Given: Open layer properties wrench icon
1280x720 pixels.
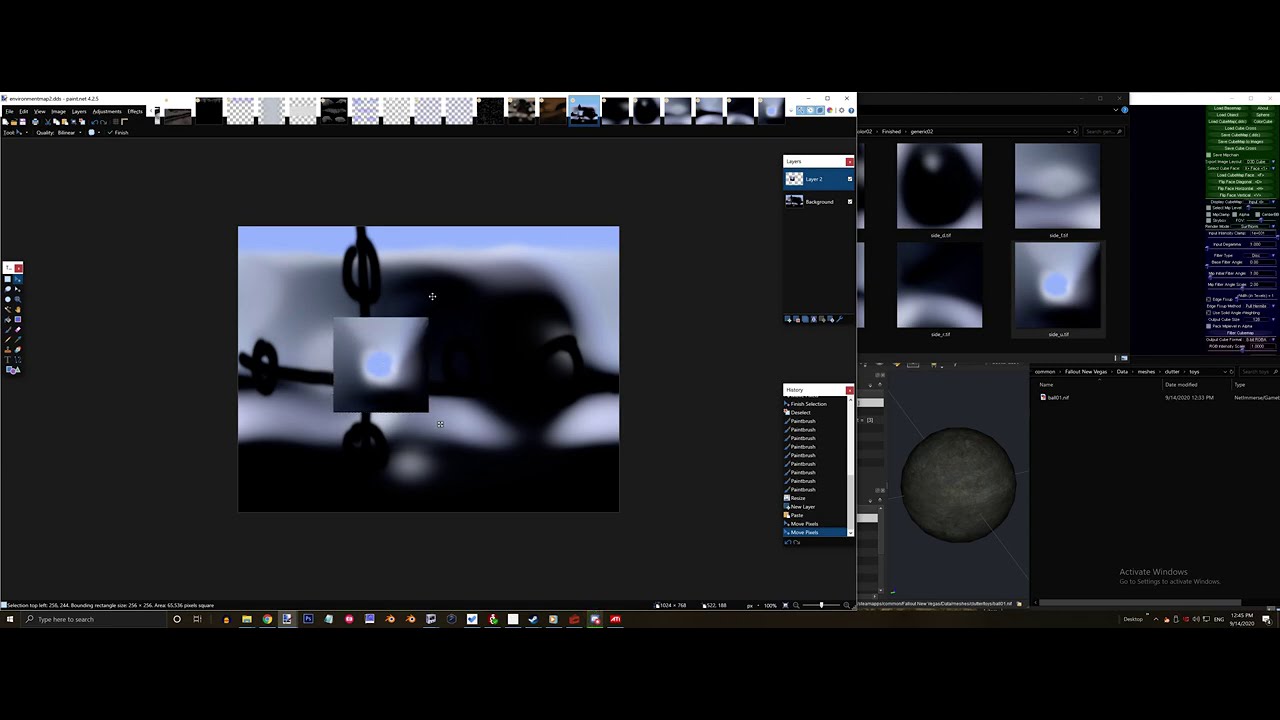Looking at the screenshot, I should (x=840, y=319).
